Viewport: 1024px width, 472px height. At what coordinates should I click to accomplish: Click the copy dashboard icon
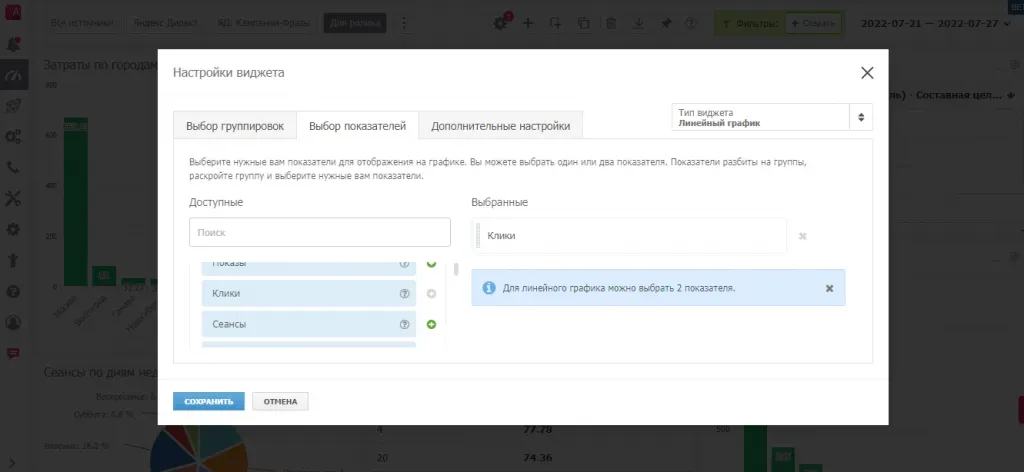[583, 23]
